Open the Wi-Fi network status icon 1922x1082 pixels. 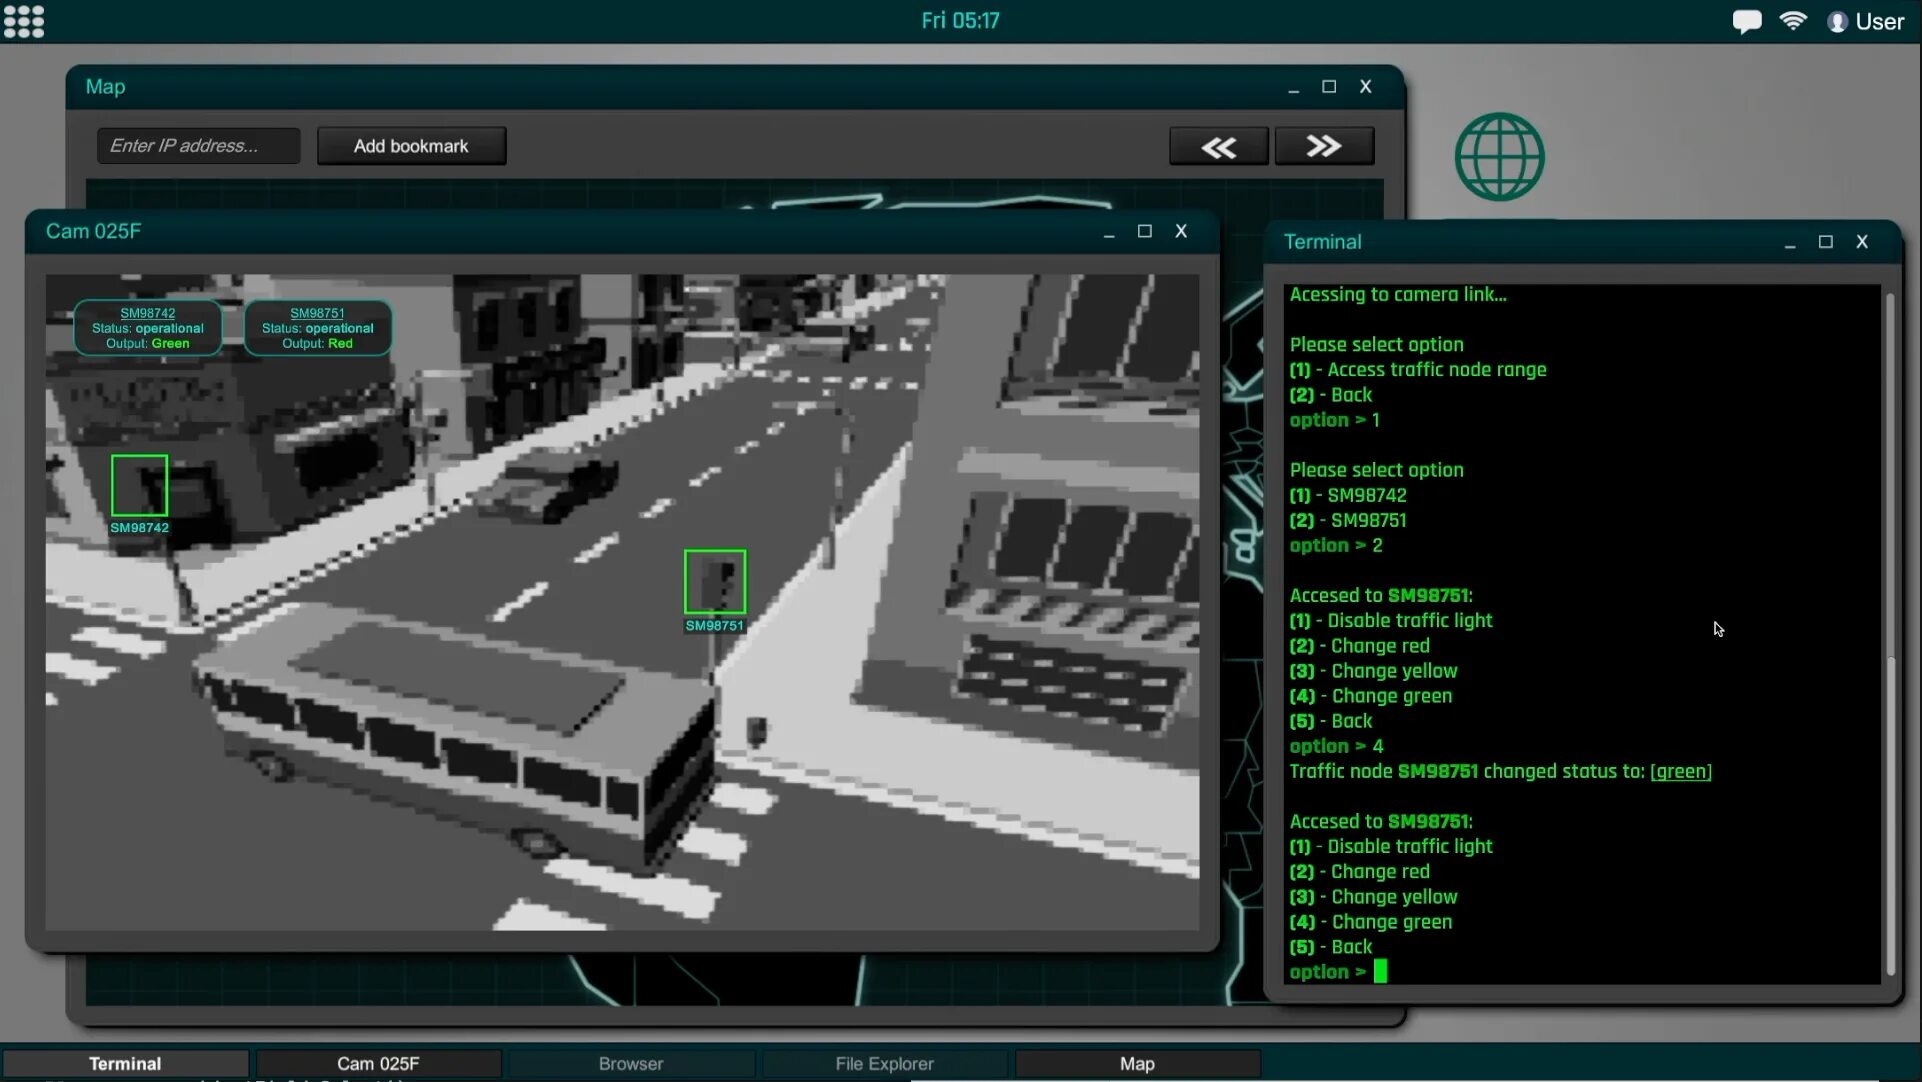tap(1793, 21)
